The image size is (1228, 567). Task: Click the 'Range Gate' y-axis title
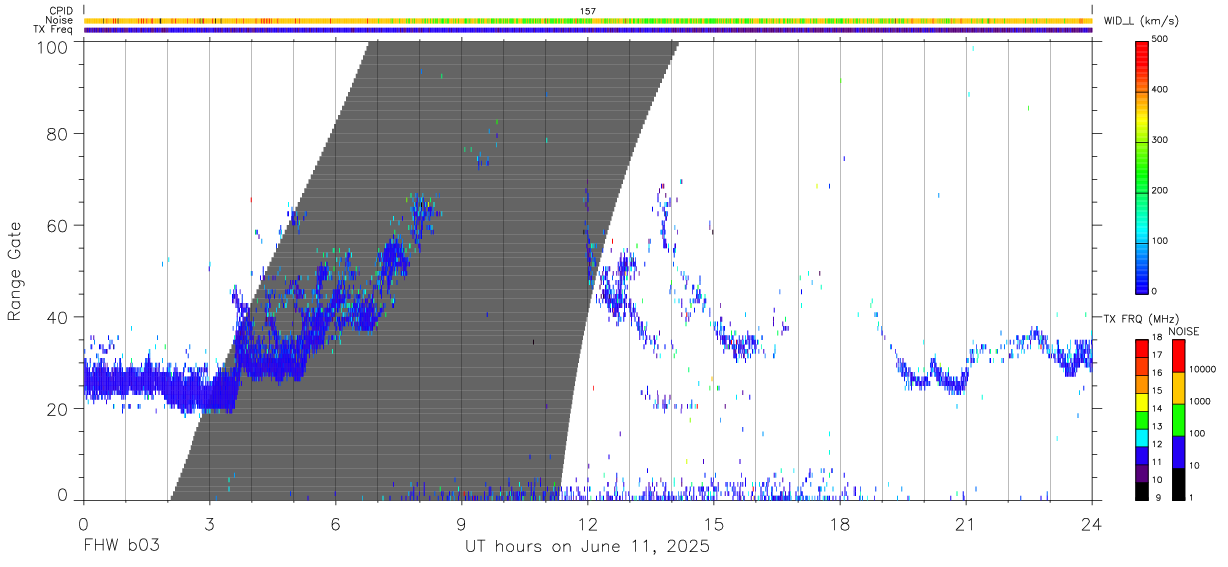(15, 271)
